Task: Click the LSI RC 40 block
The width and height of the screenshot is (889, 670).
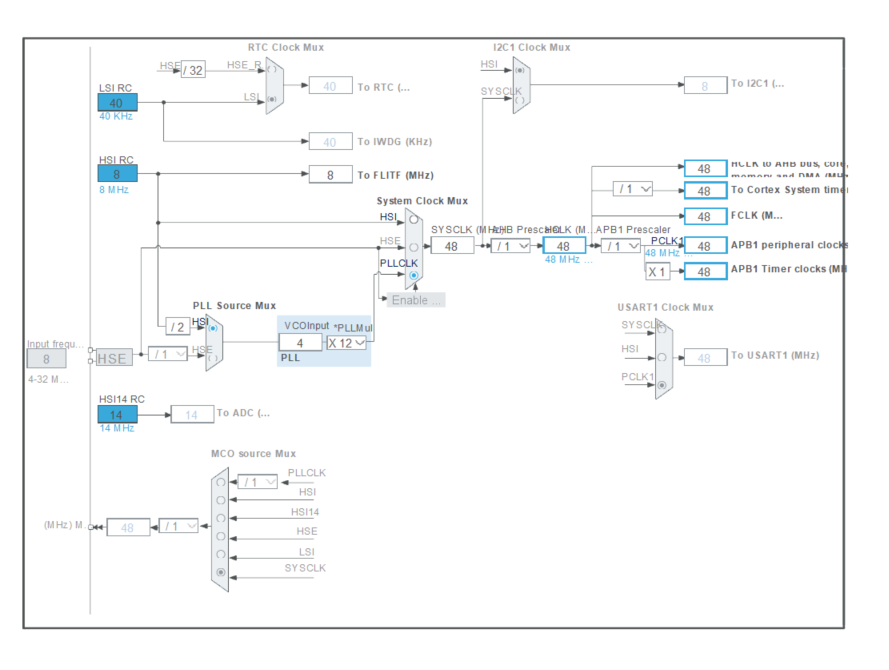Action: [117, 103]
